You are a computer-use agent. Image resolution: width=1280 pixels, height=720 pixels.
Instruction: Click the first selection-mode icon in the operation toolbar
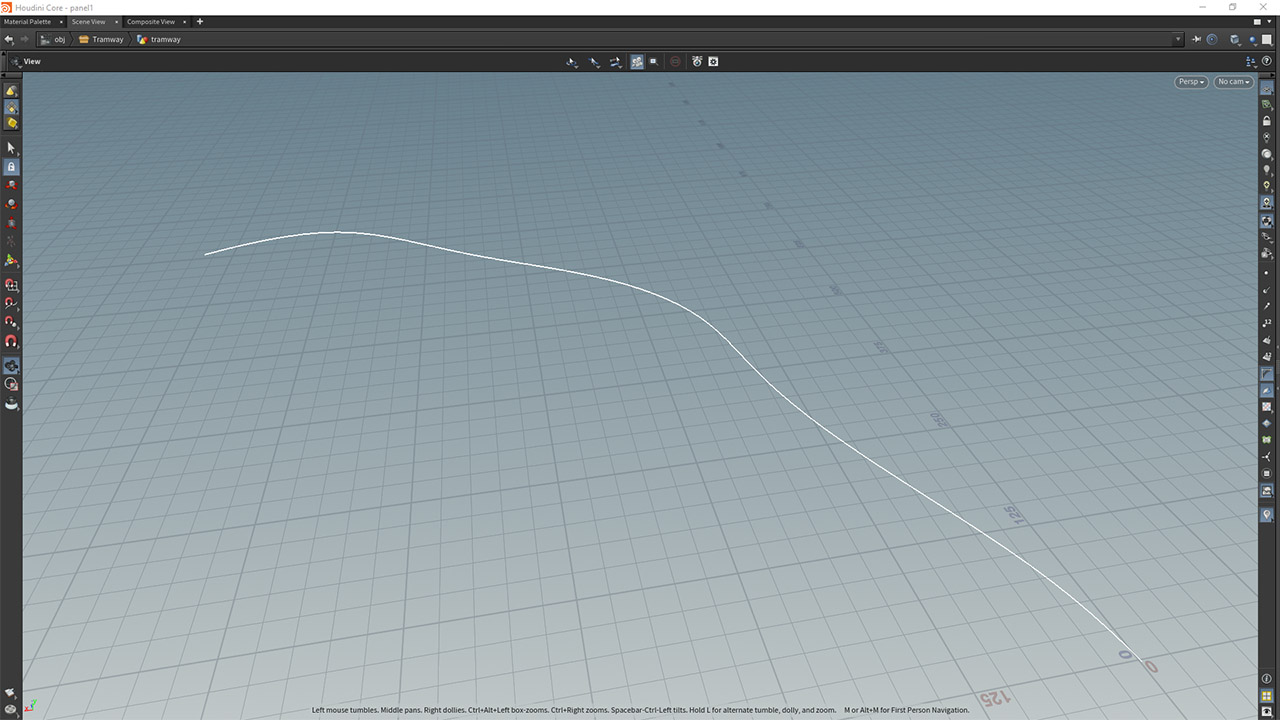pyautogui.click(x=572, y=62)
